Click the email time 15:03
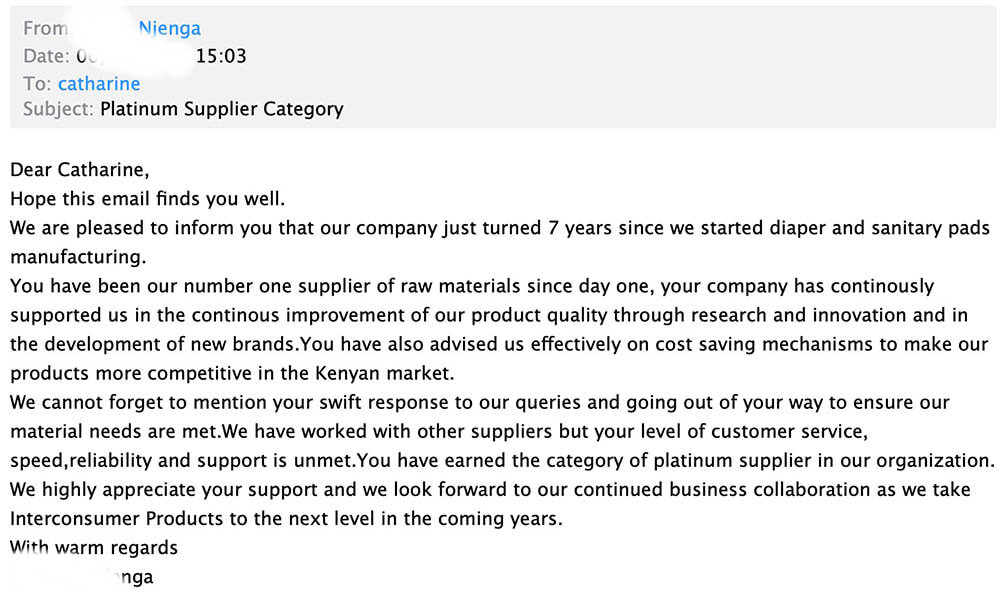This screenshot has height=600, width=1000. coord(221,56)
